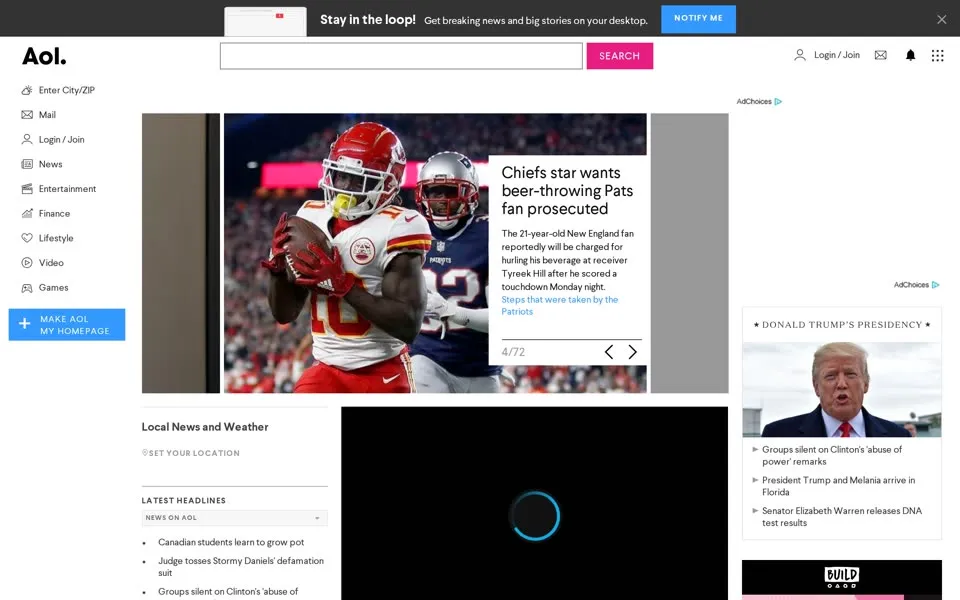Open the Steps that were taken by the Patriots link
This screenshot has height=600, width=960.
[560, 306]
